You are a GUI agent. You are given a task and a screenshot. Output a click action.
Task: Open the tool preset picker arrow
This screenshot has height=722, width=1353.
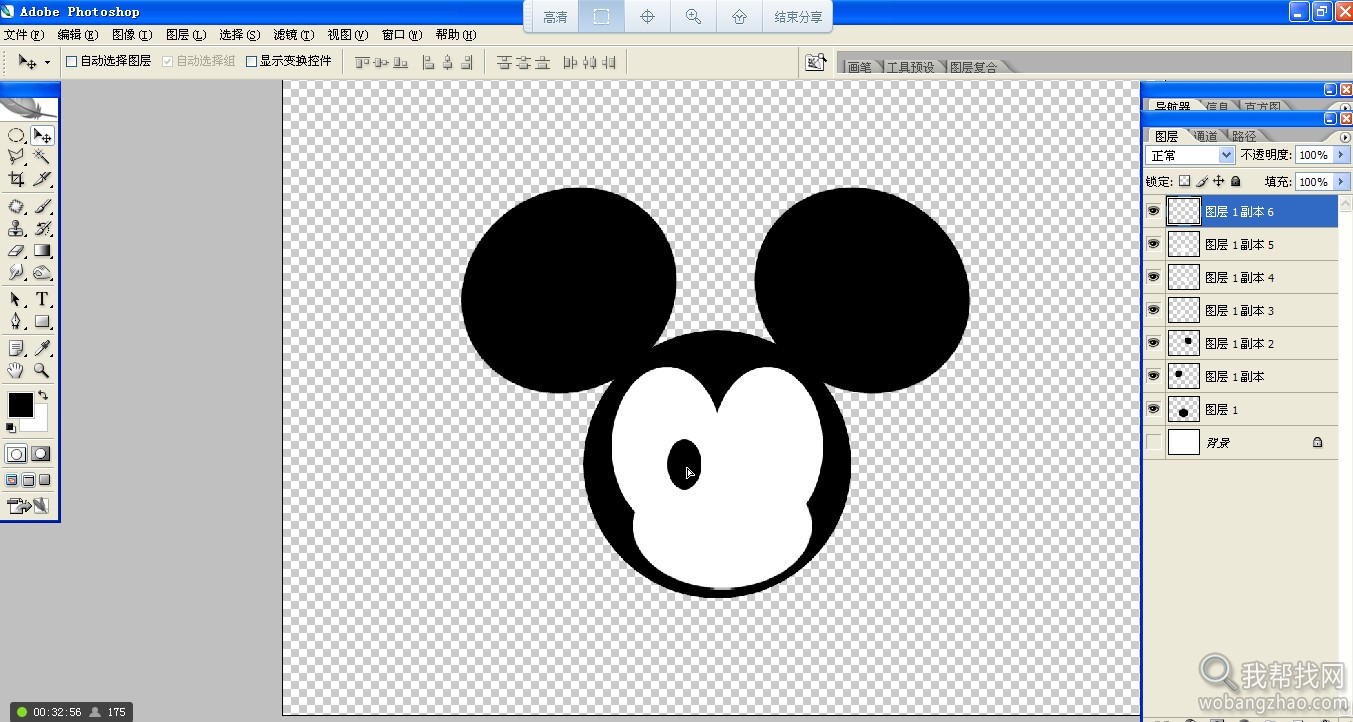click(47, 62)
